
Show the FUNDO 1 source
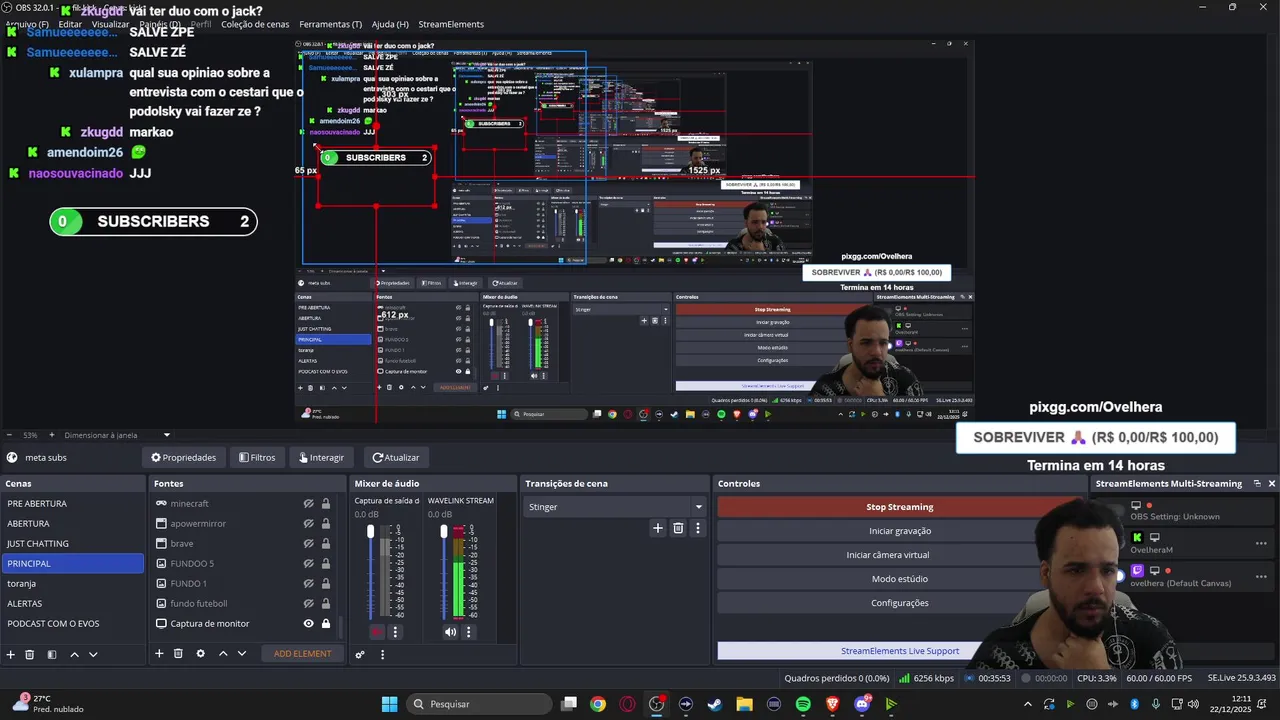click(x=309, y=583)
